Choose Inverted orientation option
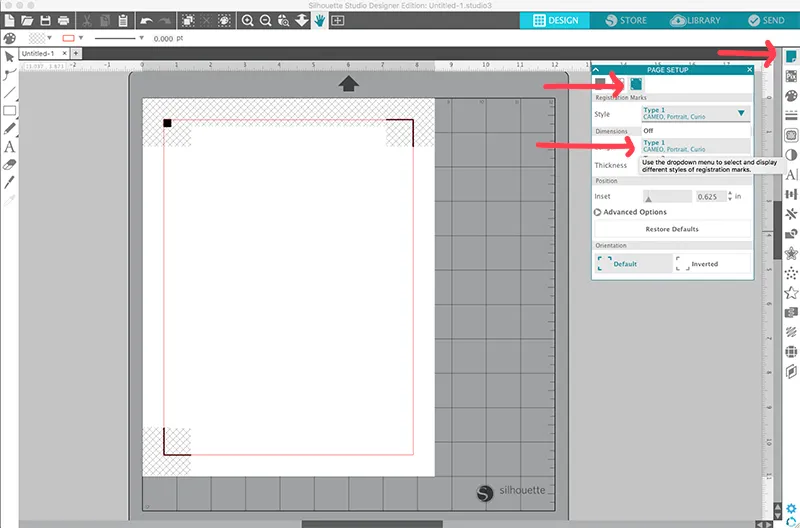 712,263
